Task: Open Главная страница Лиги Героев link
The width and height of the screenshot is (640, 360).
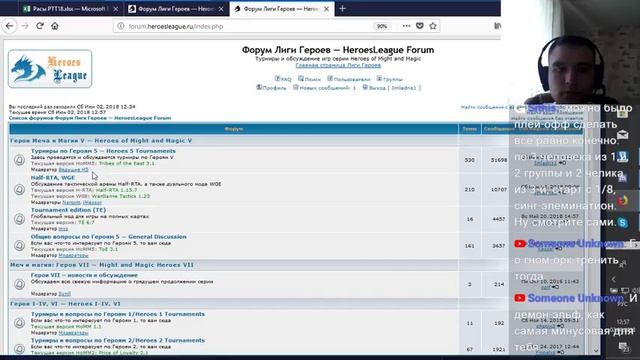Action: coord(338,65)
